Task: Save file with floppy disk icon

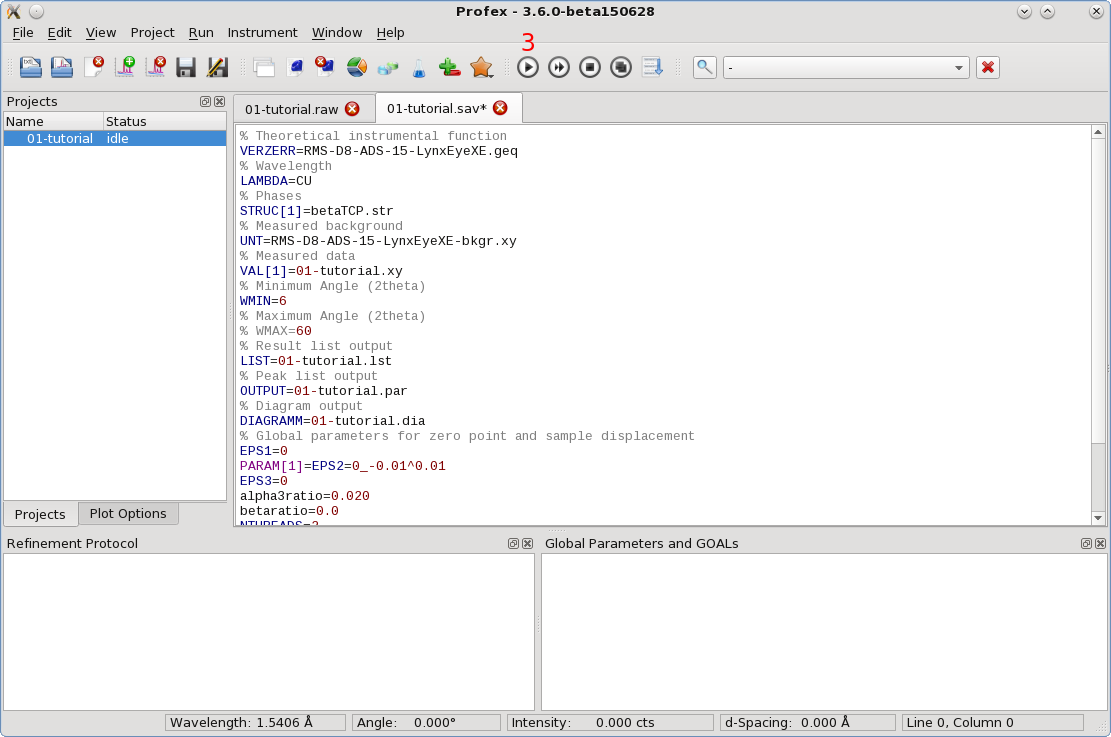Action: click(186, 67)
